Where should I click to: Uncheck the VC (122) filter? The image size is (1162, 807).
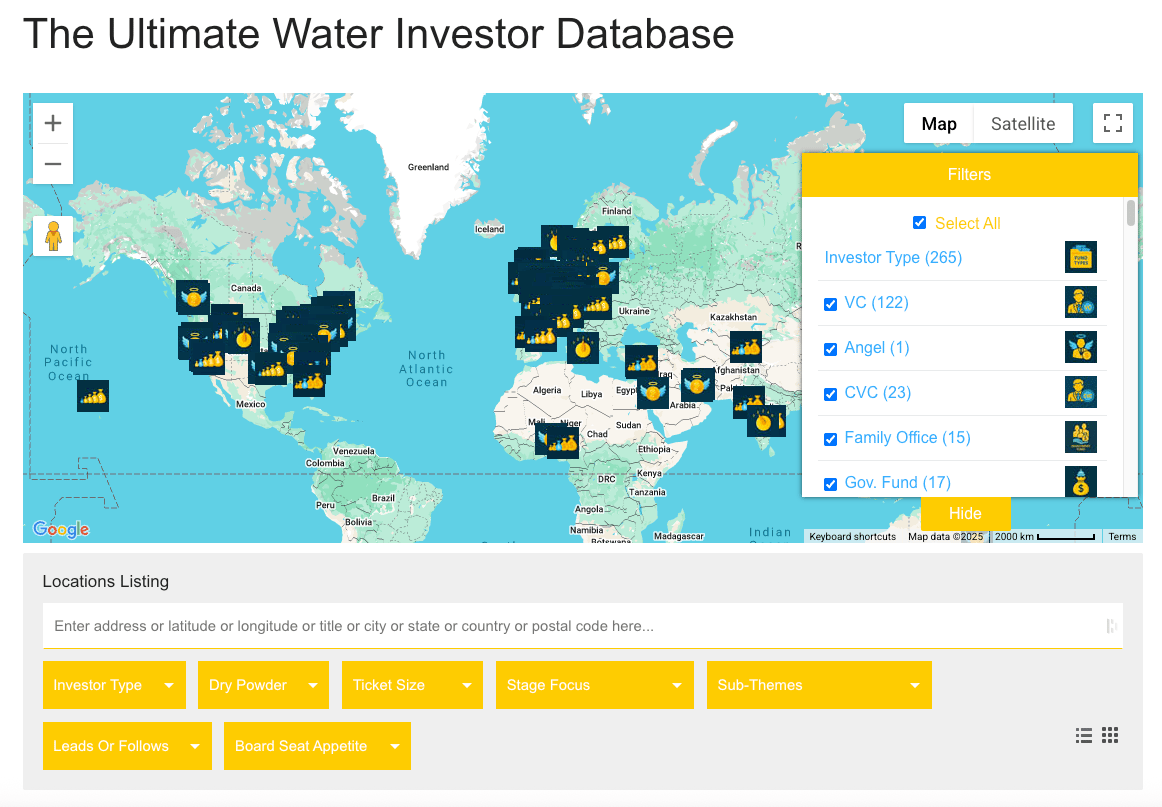[831, 304]
